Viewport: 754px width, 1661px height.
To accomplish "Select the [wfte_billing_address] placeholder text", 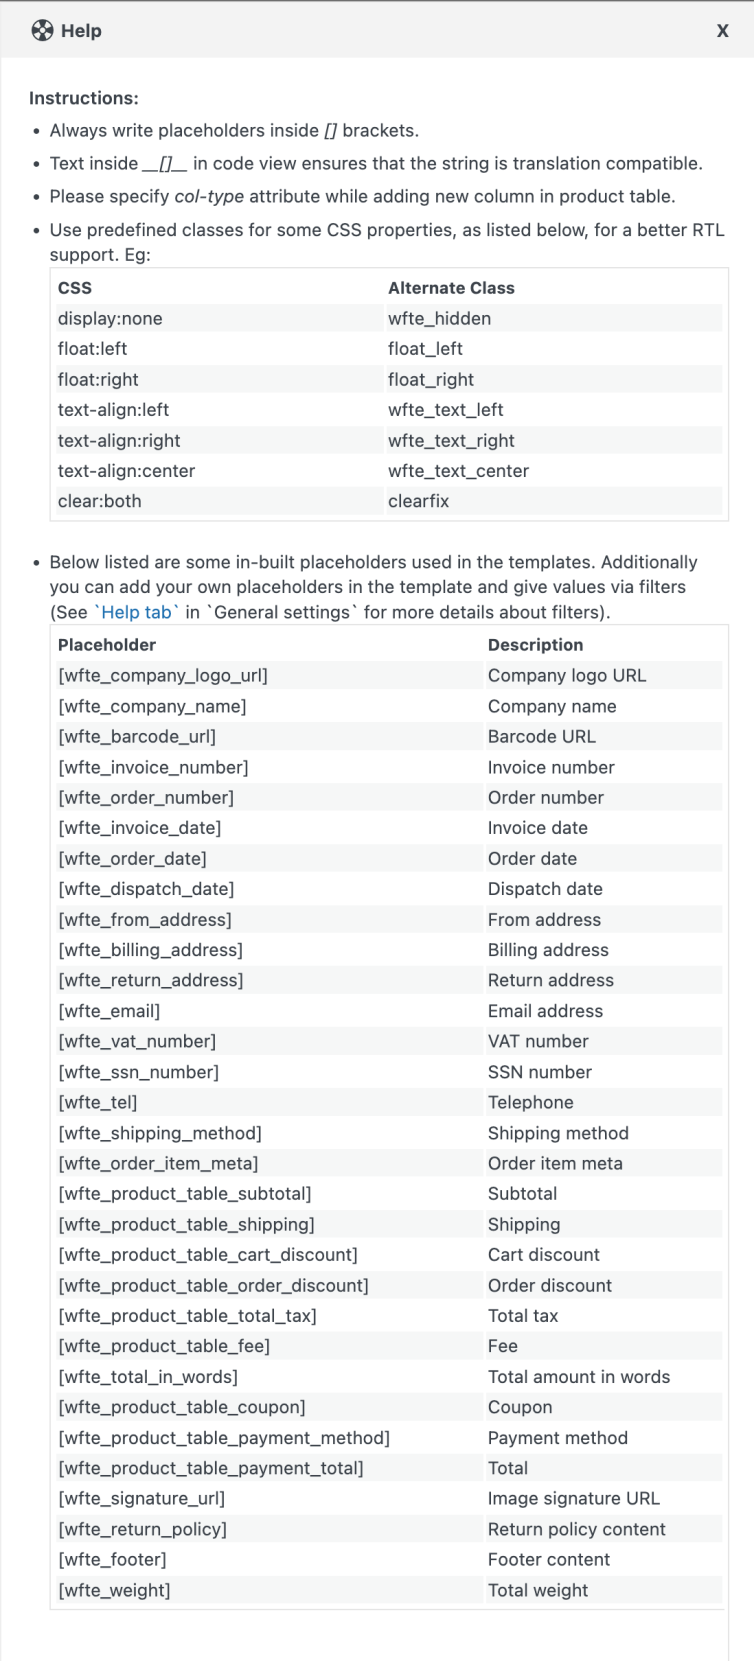I will pyautogui.click(x=150, y=950).
